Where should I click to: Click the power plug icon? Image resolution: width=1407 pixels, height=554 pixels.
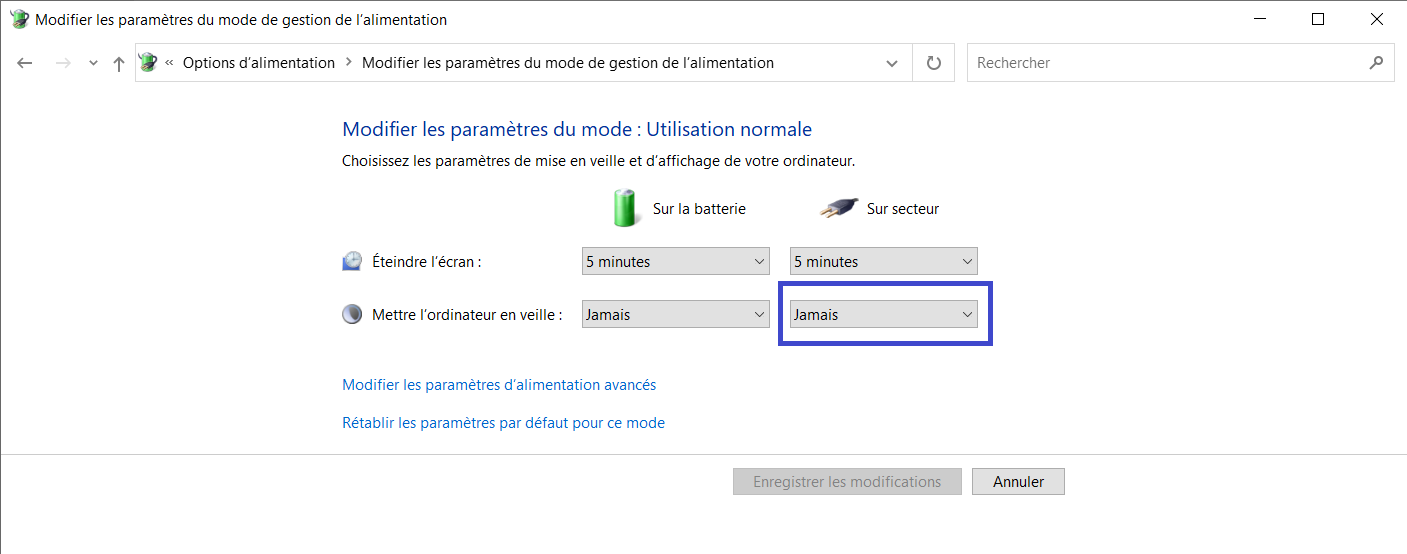tap(839, 208)
